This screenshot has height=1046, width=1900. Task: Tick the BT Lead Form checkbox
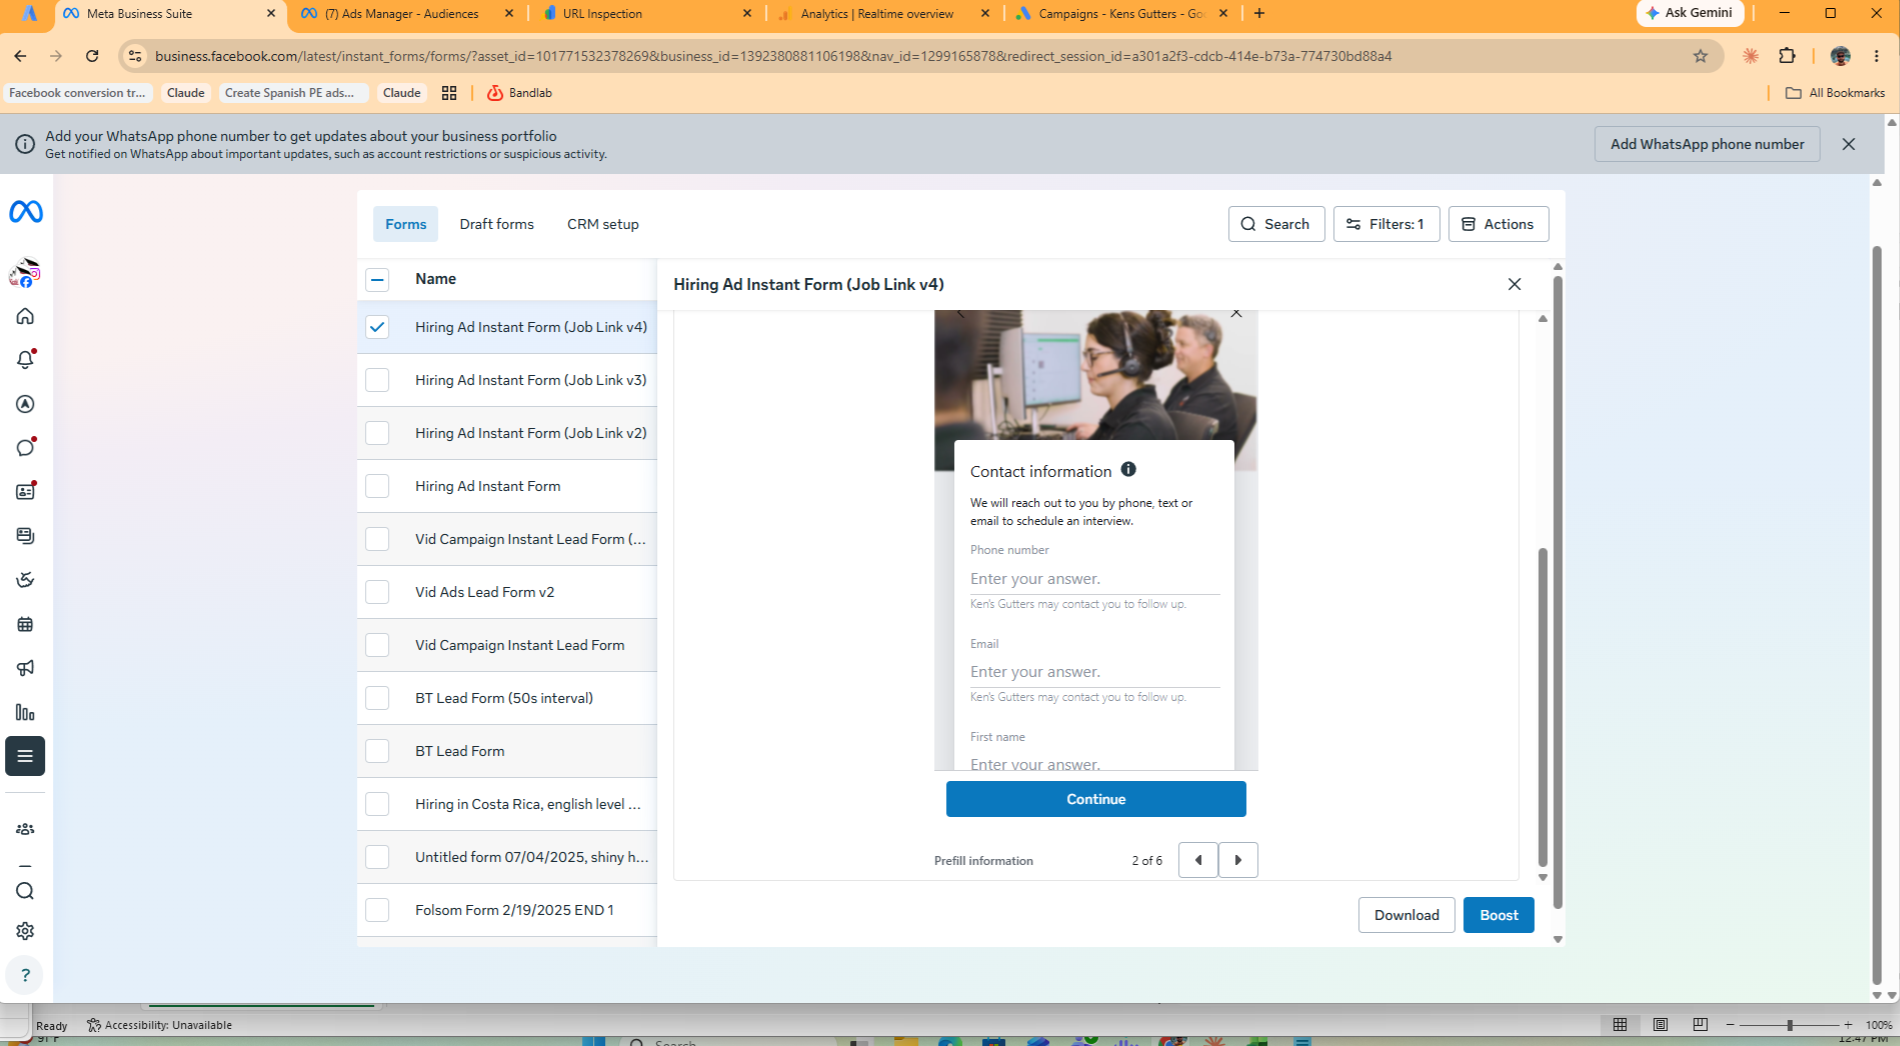pos(377,751)
